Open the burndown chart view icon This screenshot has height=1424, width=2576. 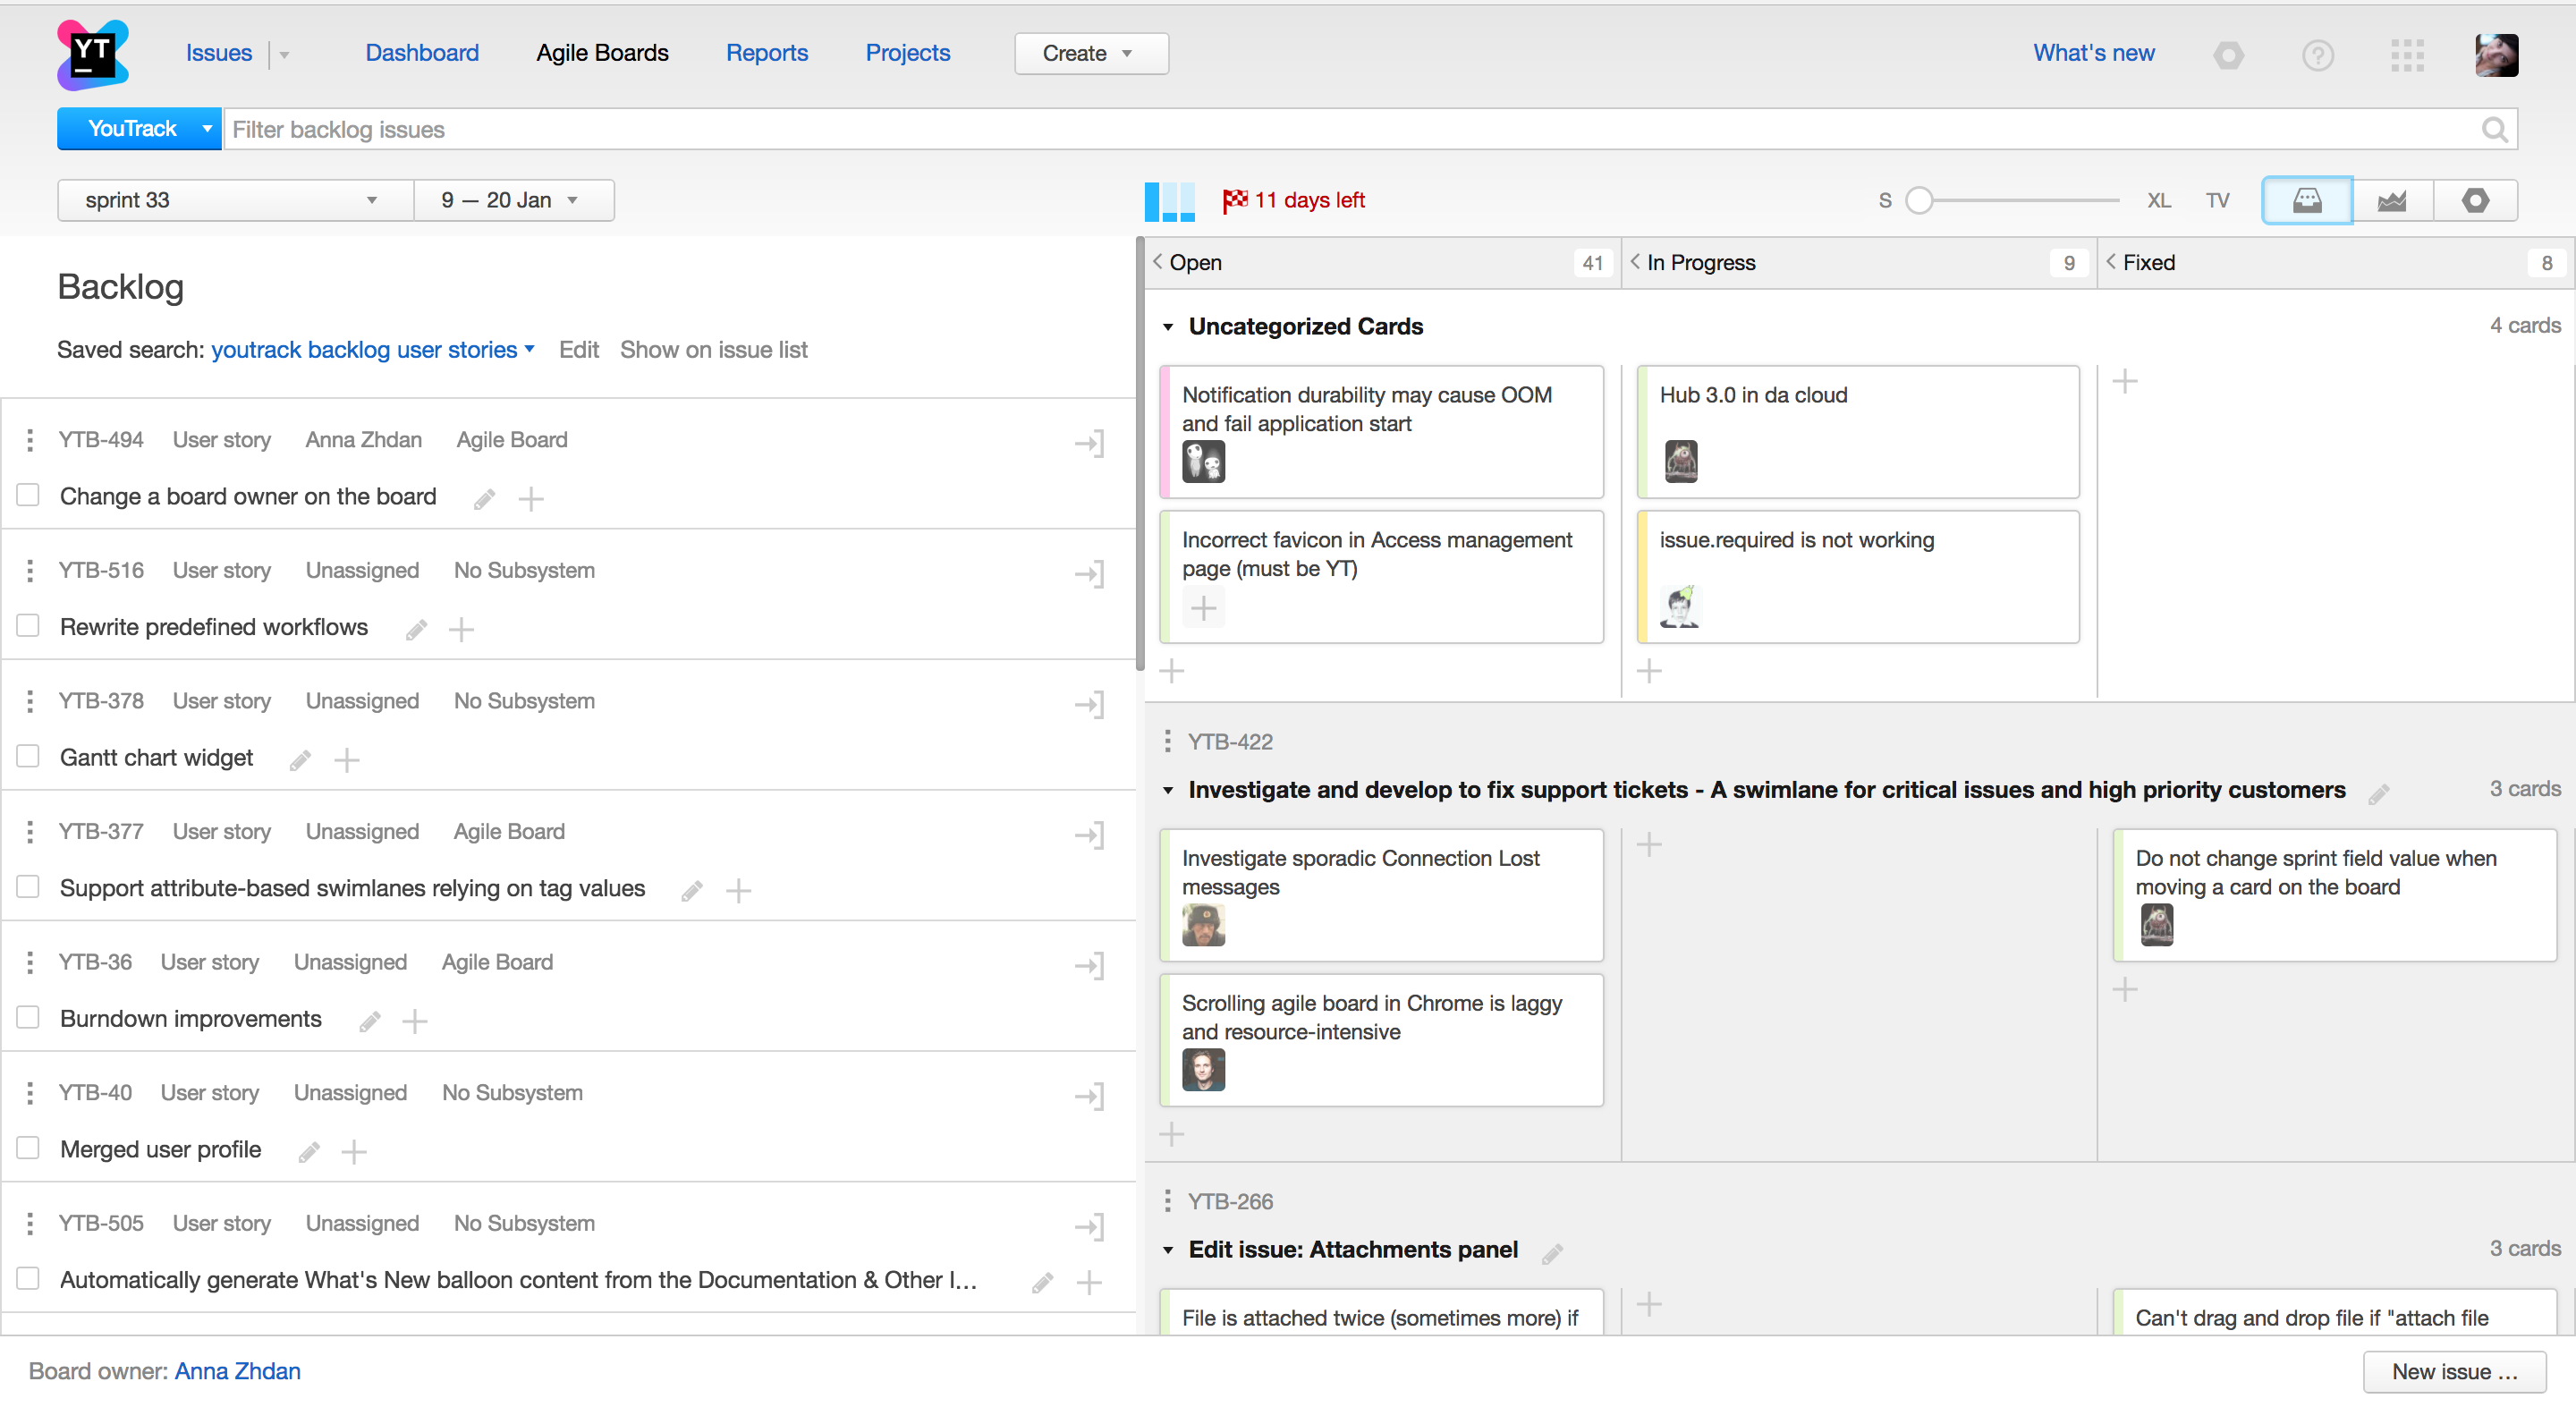(x=2391, y=200)
